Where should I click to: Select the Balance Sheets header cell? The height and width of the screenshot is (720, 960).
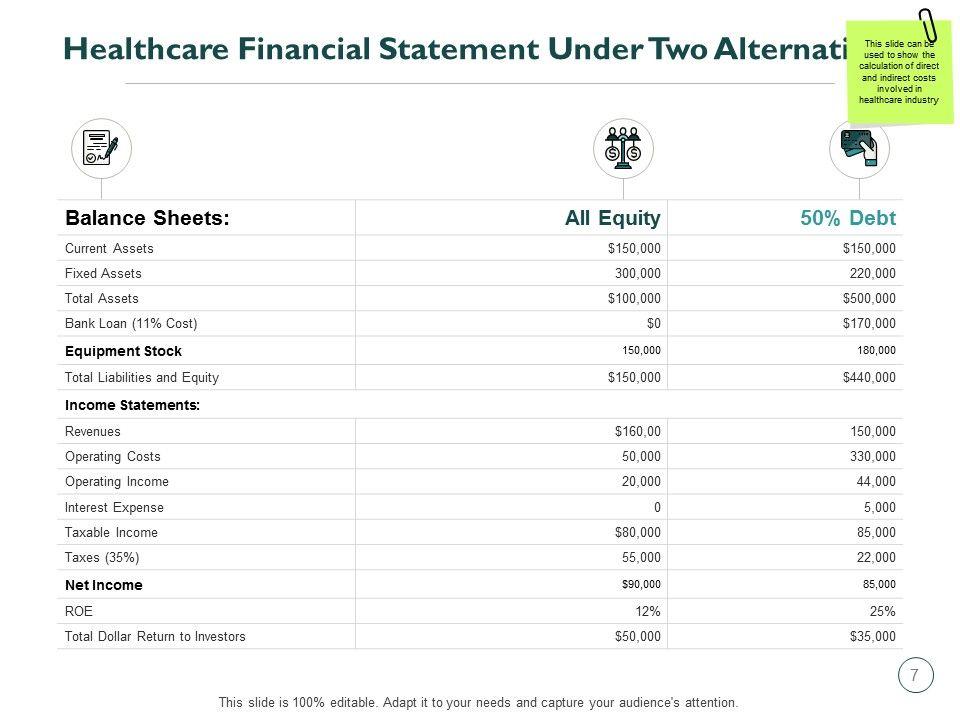coord(148,218)
